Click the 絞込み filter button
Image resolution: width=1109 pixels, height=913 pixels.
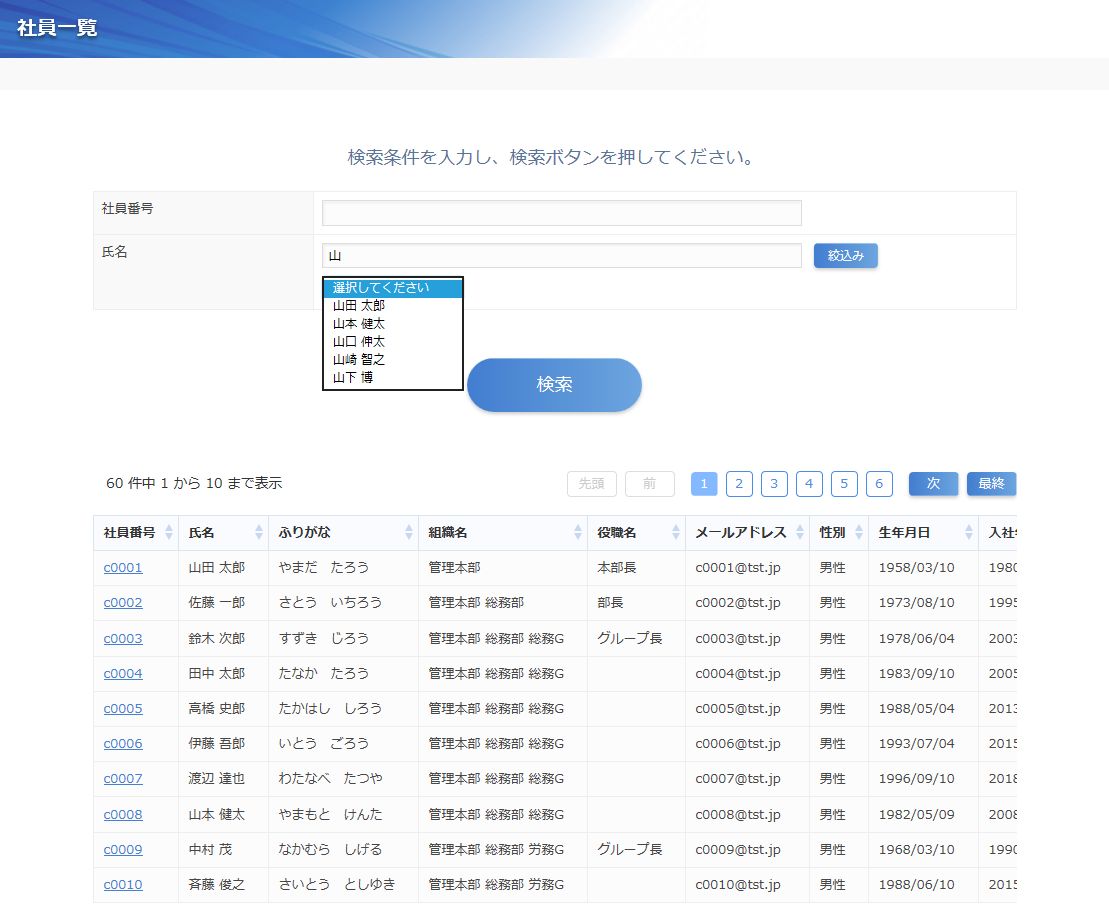pyautogui.click(x=845, y=256)
